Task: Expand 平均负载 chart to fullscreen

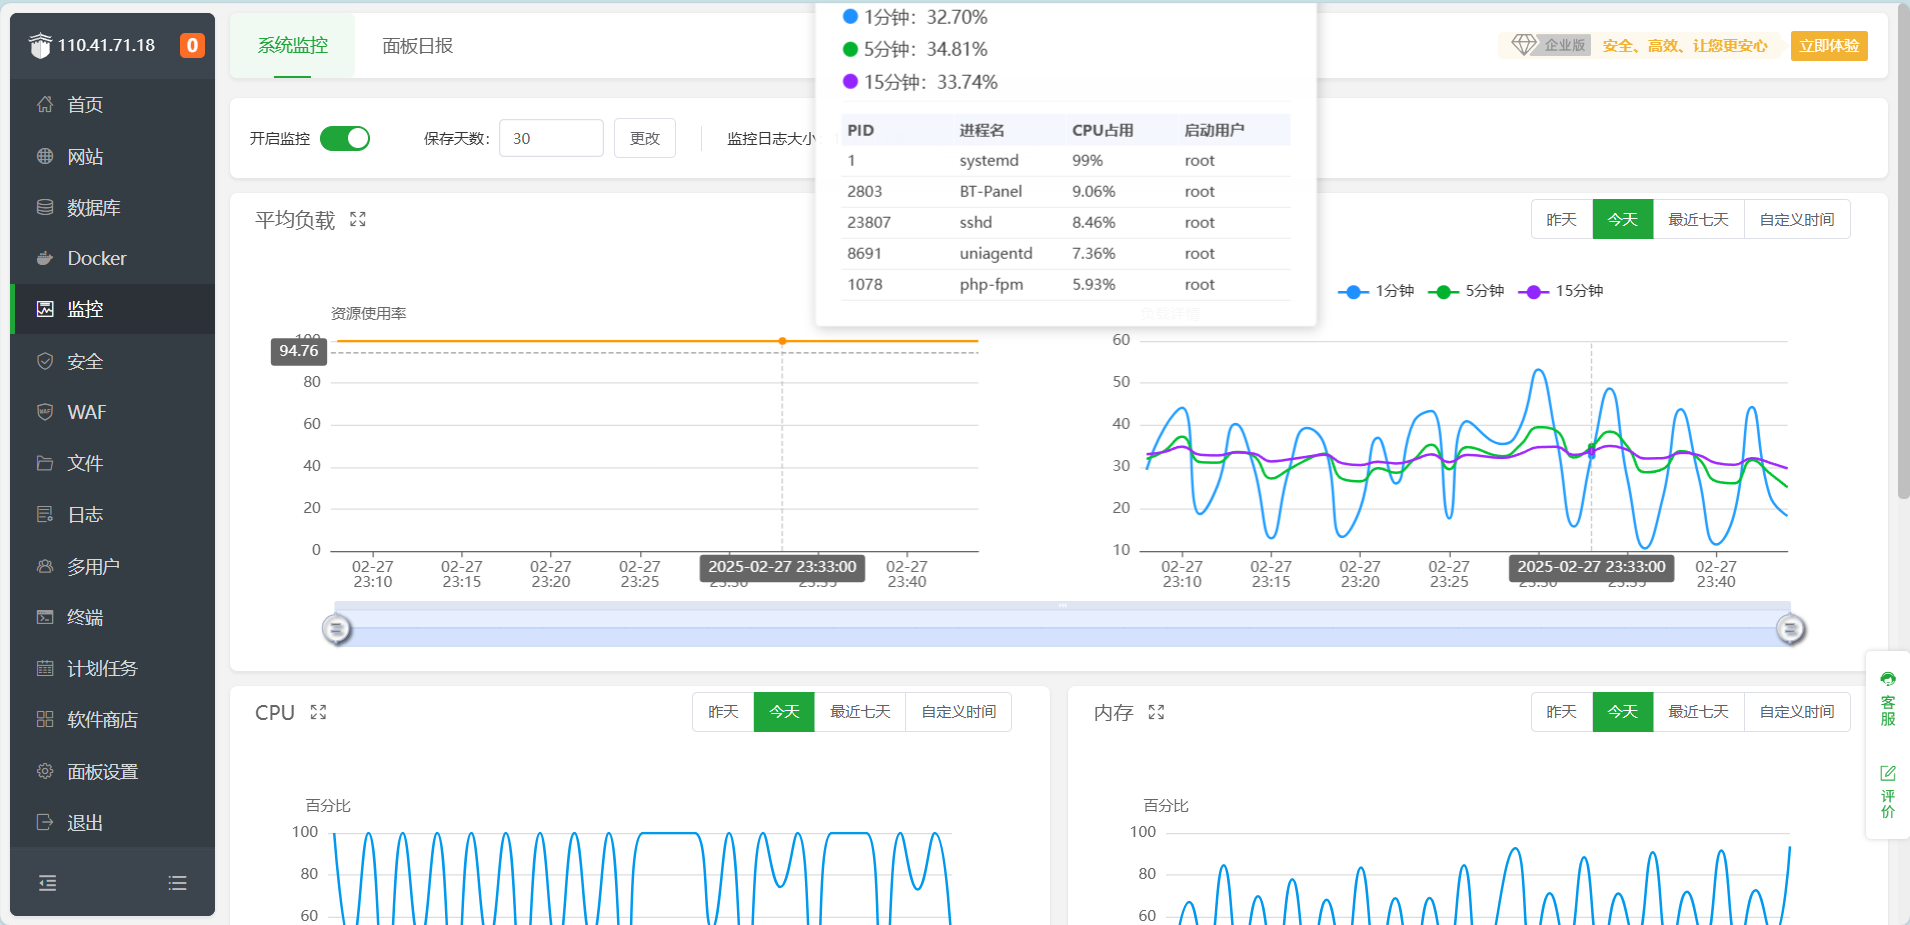Action: point(358,219)
